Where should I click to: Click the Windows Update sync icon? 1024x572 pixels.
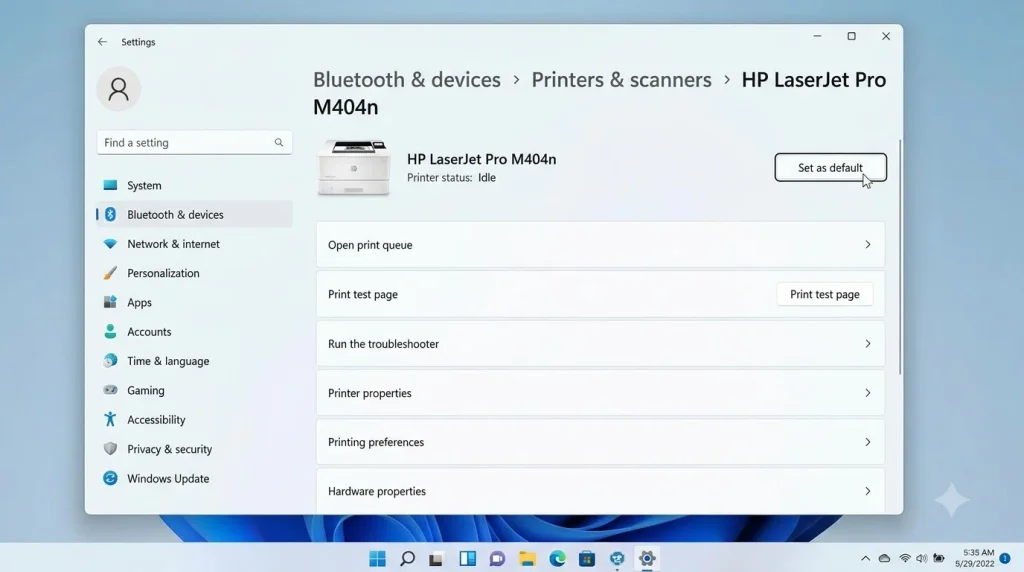[110, 478]
